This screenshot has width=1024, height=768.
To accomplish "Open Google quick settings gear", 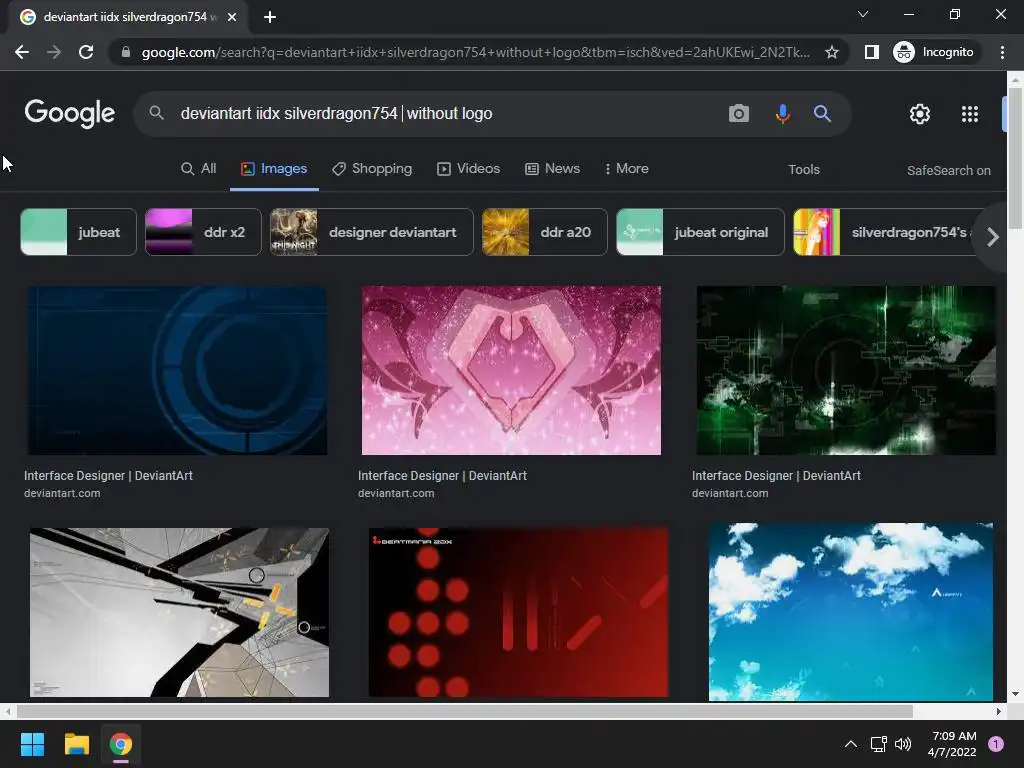I will coord(920,114).
